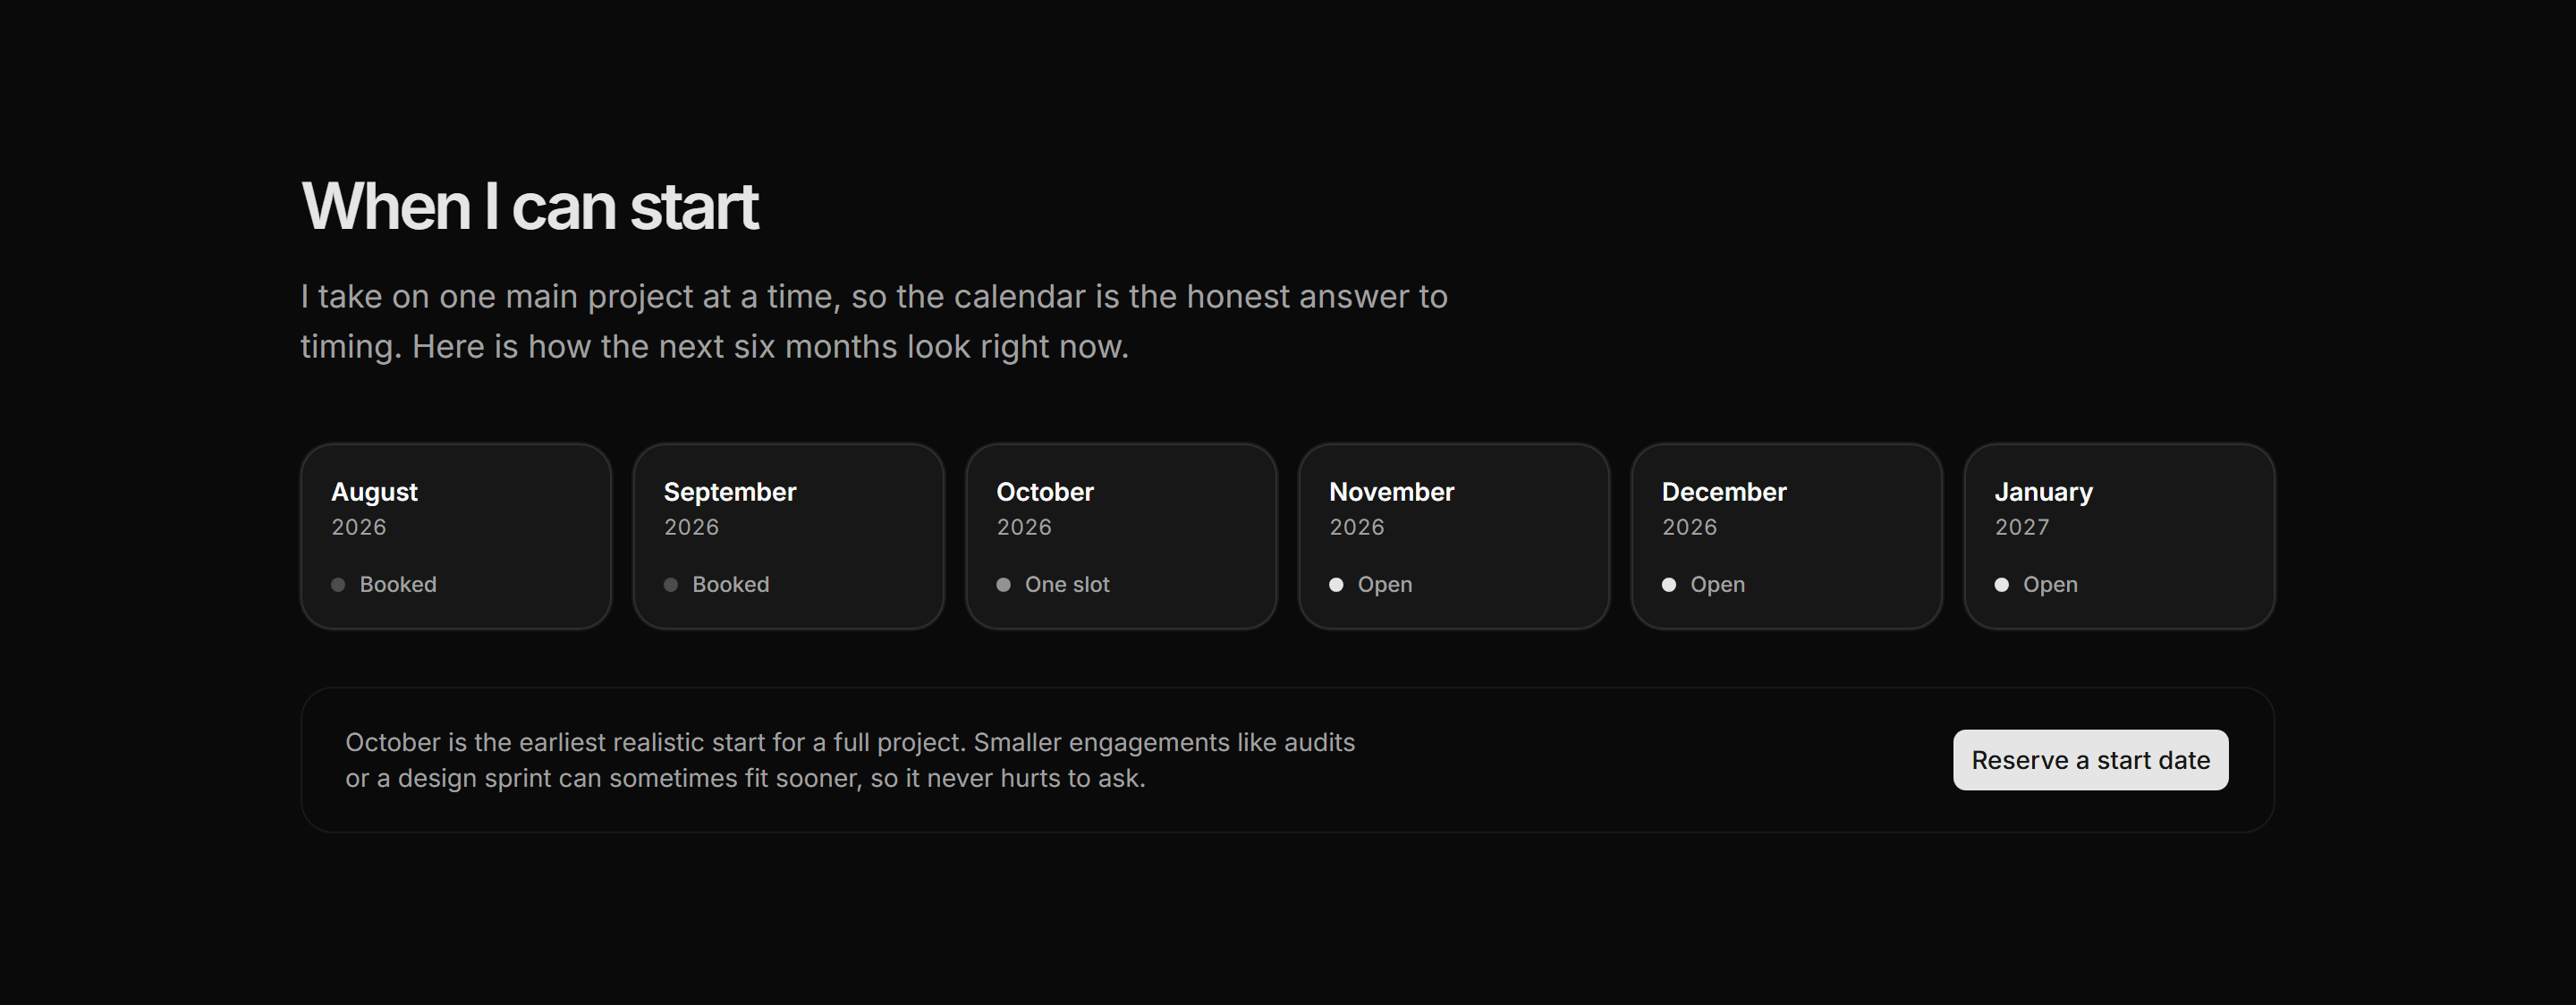Image resolution: width=2576 pixels, height=1005 pixels.
Task: Click the Open label under December
Action: (1717, 585)
